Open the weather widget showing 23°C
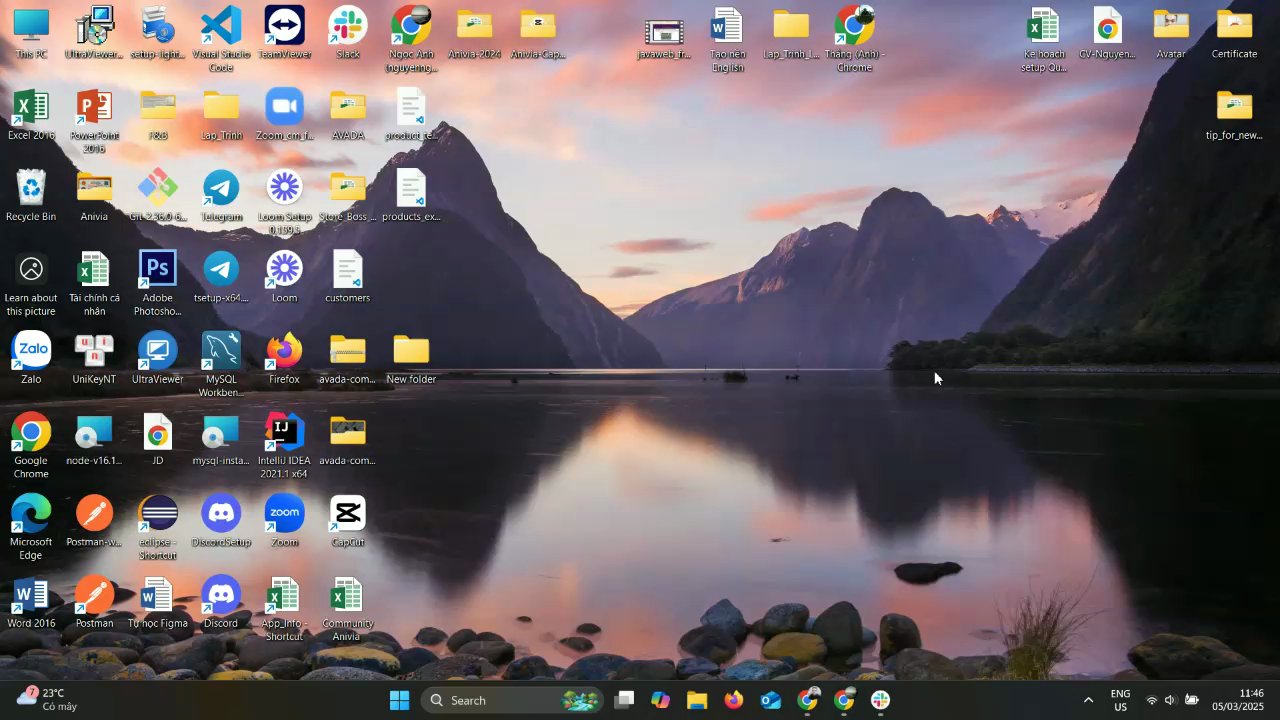 (48, 700)
